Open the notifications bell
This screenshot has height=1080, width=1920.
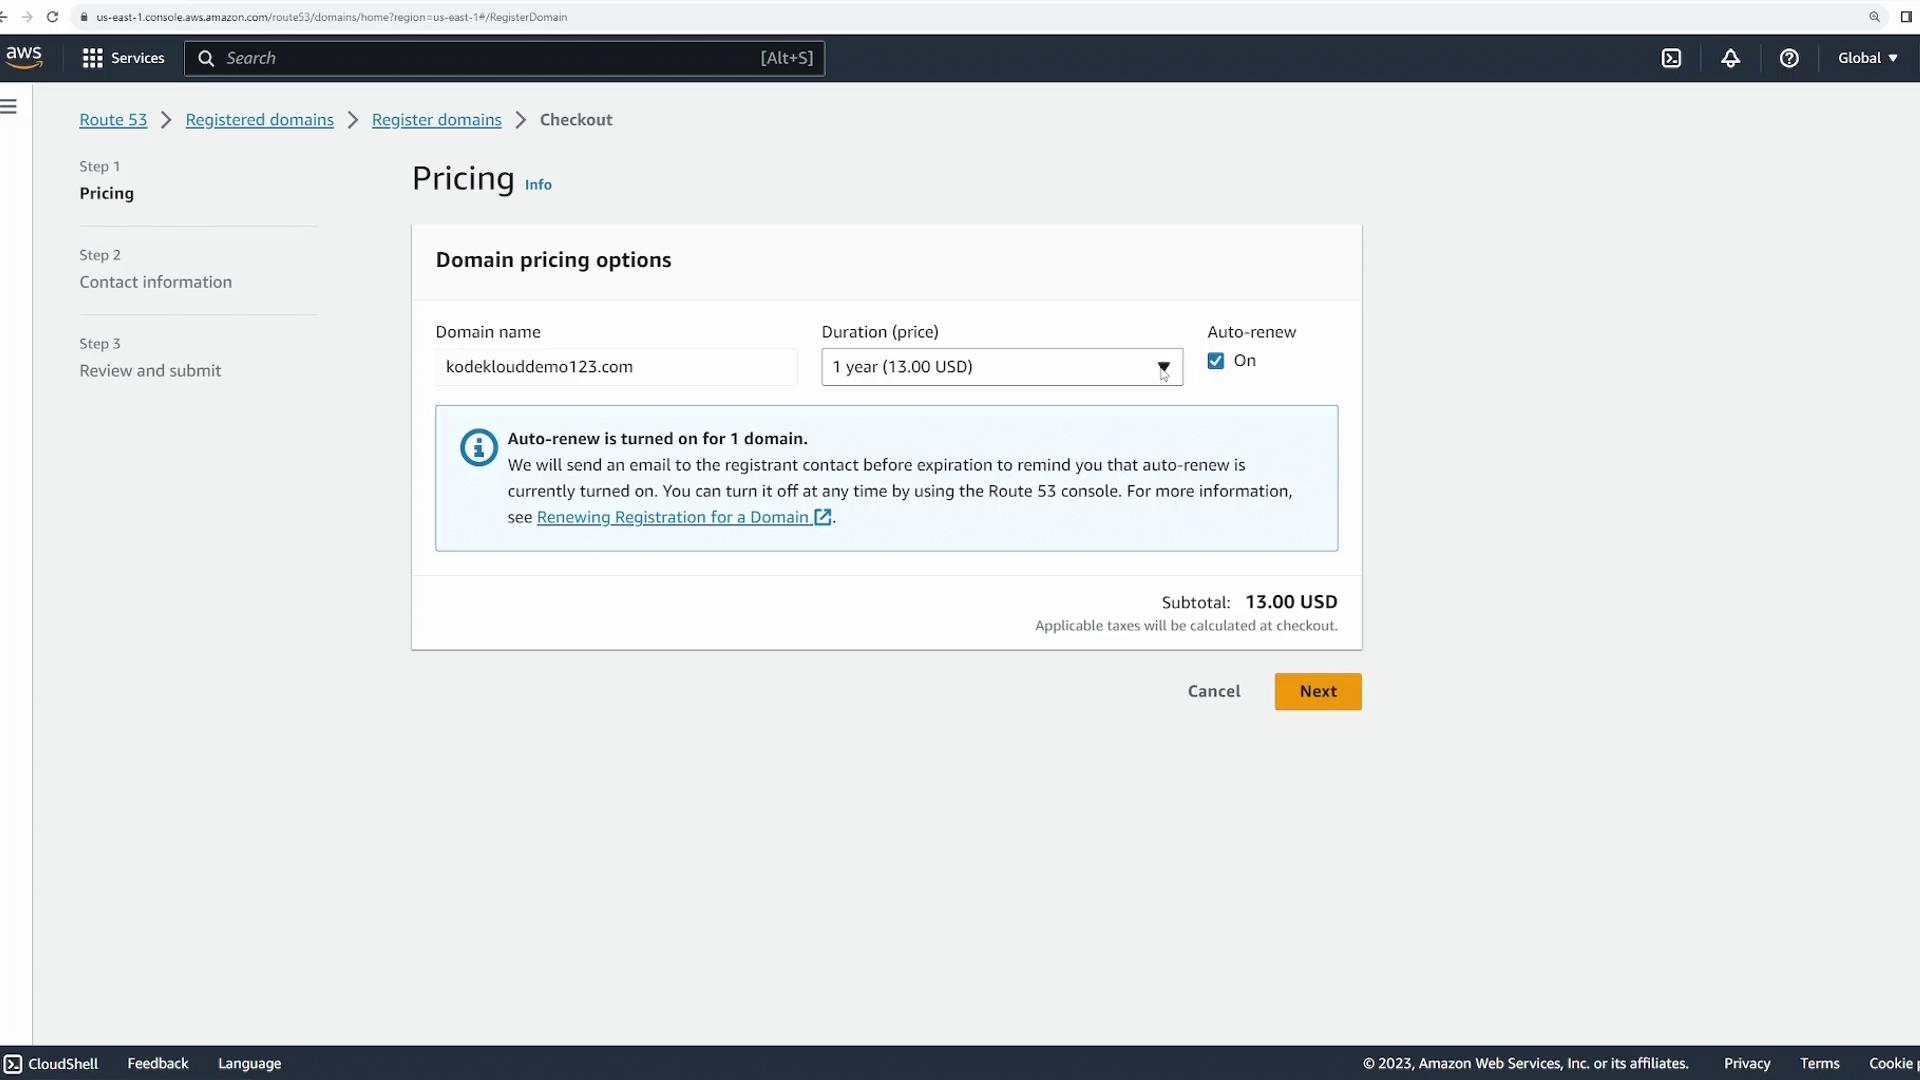[x=1730, y=58]
